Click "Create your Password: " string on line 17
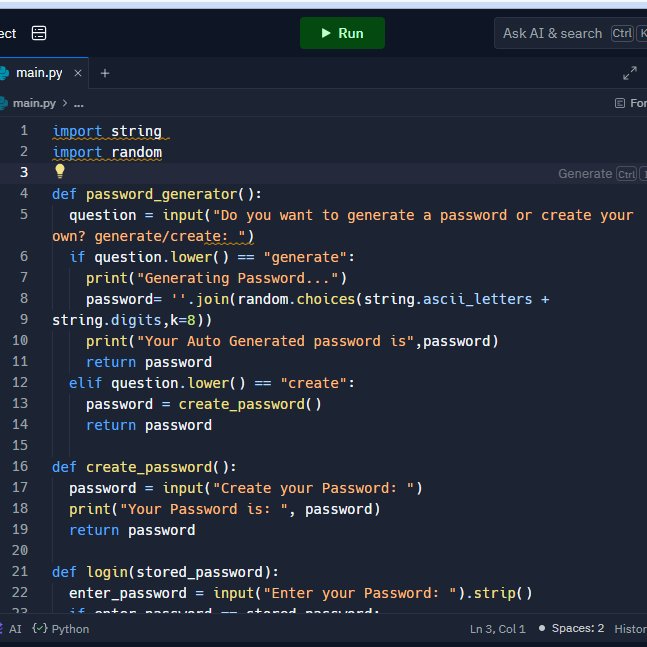This screenshot has height=647, width=647. point(313,488)
